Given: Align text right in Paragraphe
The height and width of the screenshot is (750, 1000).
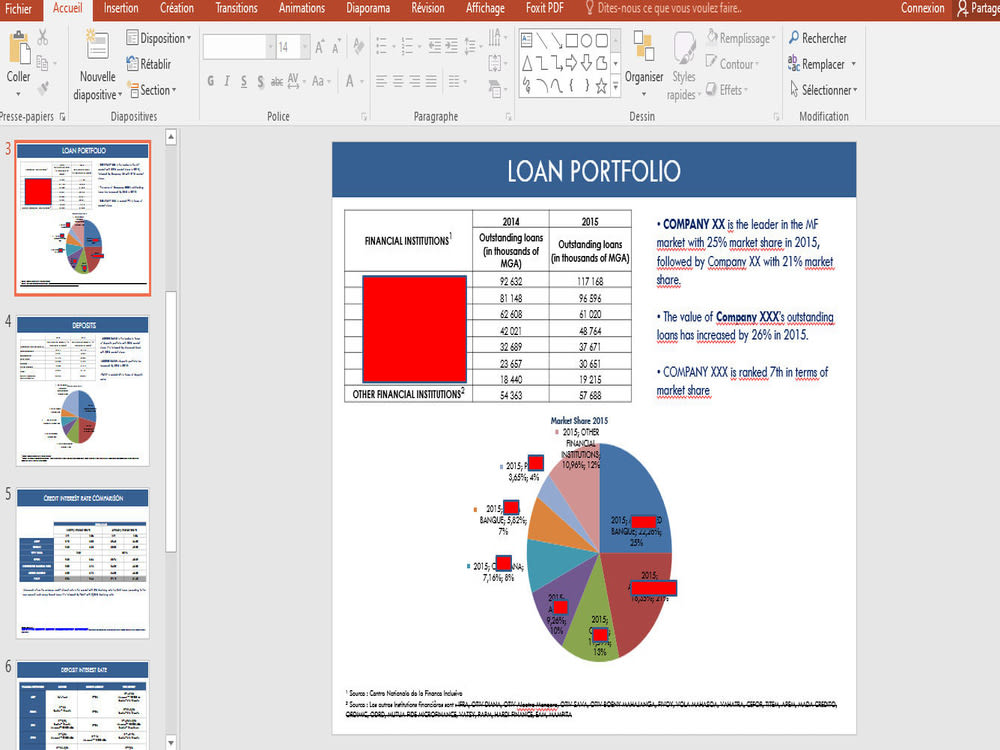Looking at the screenshot, I should coord(415,82).
